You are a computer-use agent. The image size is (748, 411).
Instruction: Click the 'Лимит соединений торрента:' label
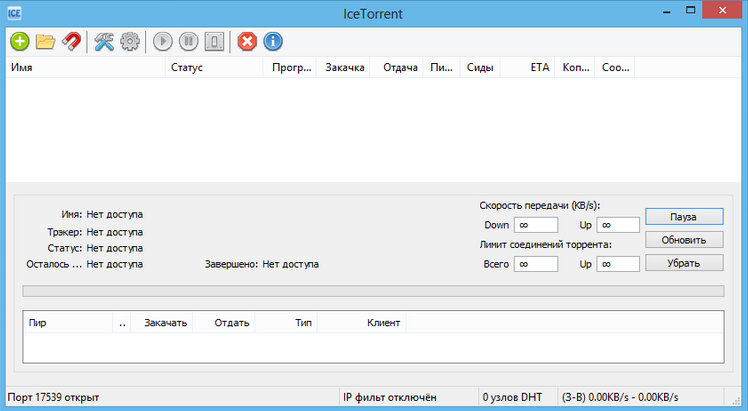pyautogui.click(x=545, y=245)
